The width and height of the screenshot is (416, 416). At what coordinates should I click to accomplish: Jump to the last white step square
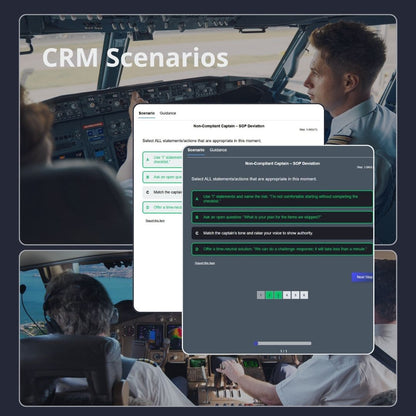tap(304, 295)
